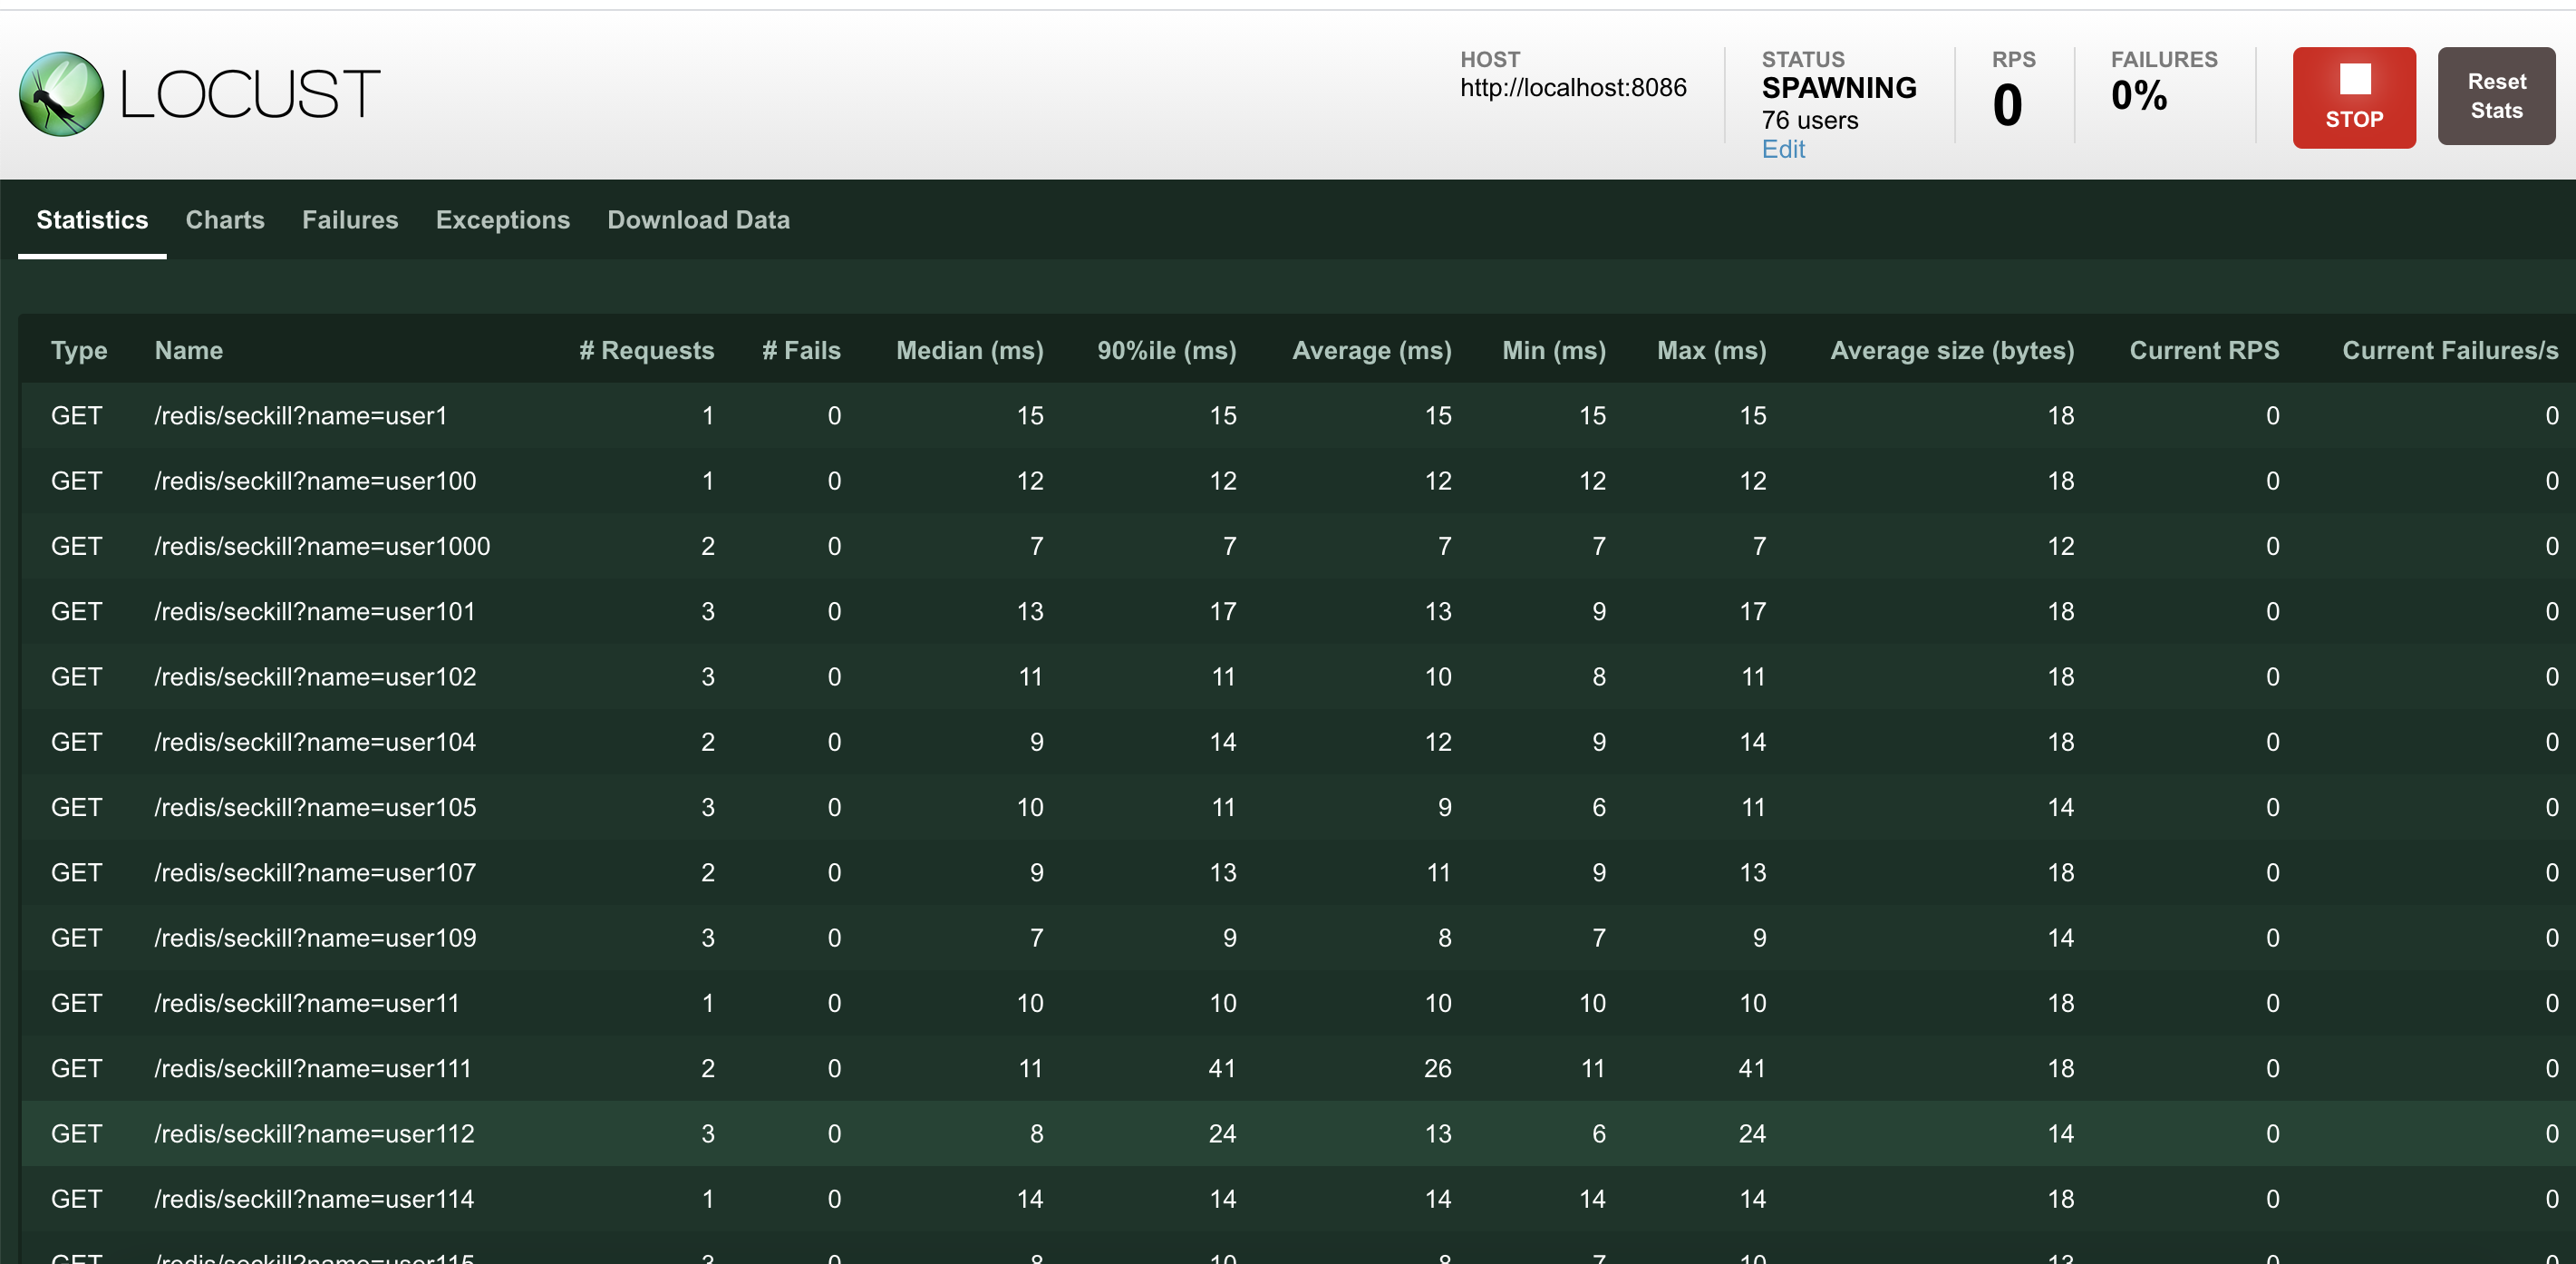Image resolution: width=2576 pixels, height=1264 pixels.
Task: Open the Exceptions tab
Action: pyautogui.click(x=502, y=220)
